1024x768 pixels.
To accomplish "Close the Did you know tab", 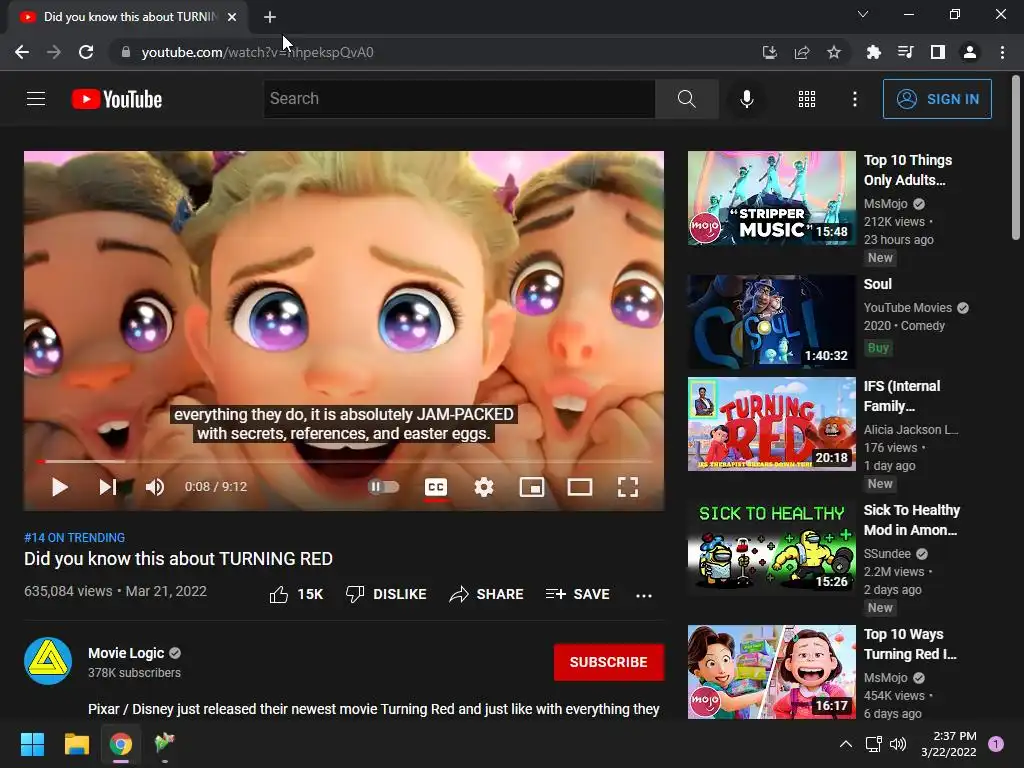I will [x=232, y=17].
